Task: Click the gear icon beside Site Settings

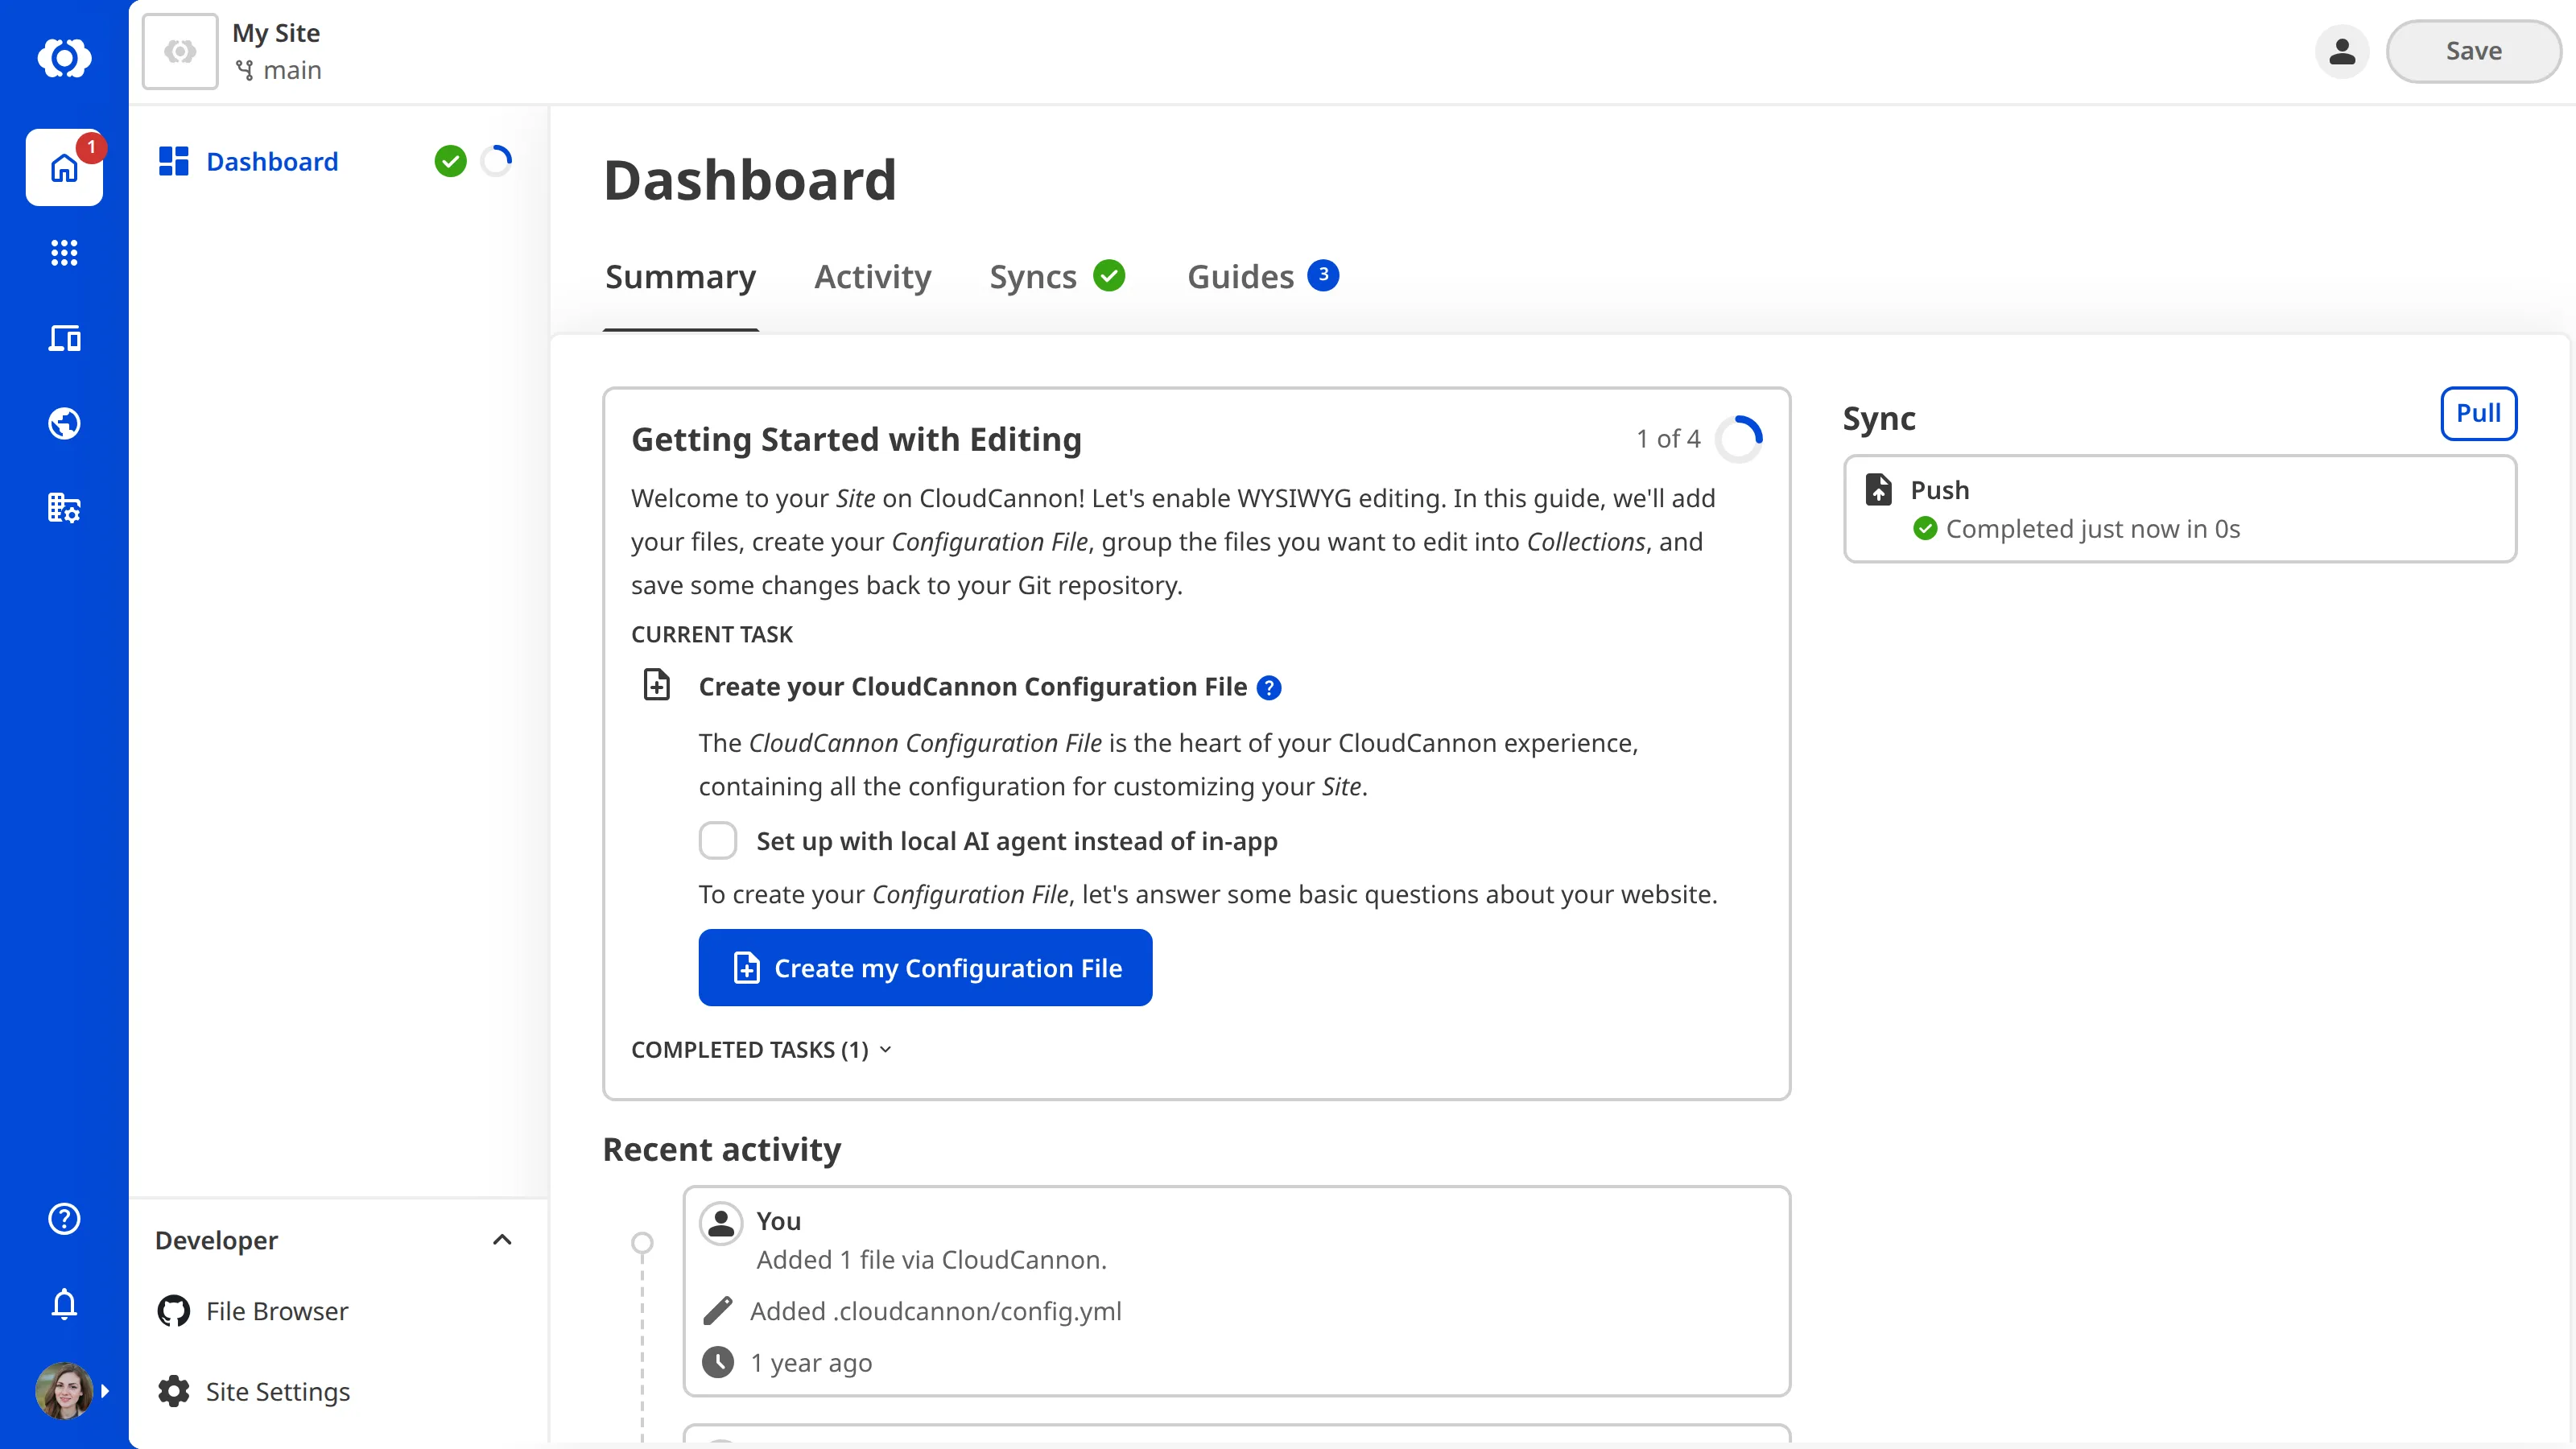Action: 174,1392
